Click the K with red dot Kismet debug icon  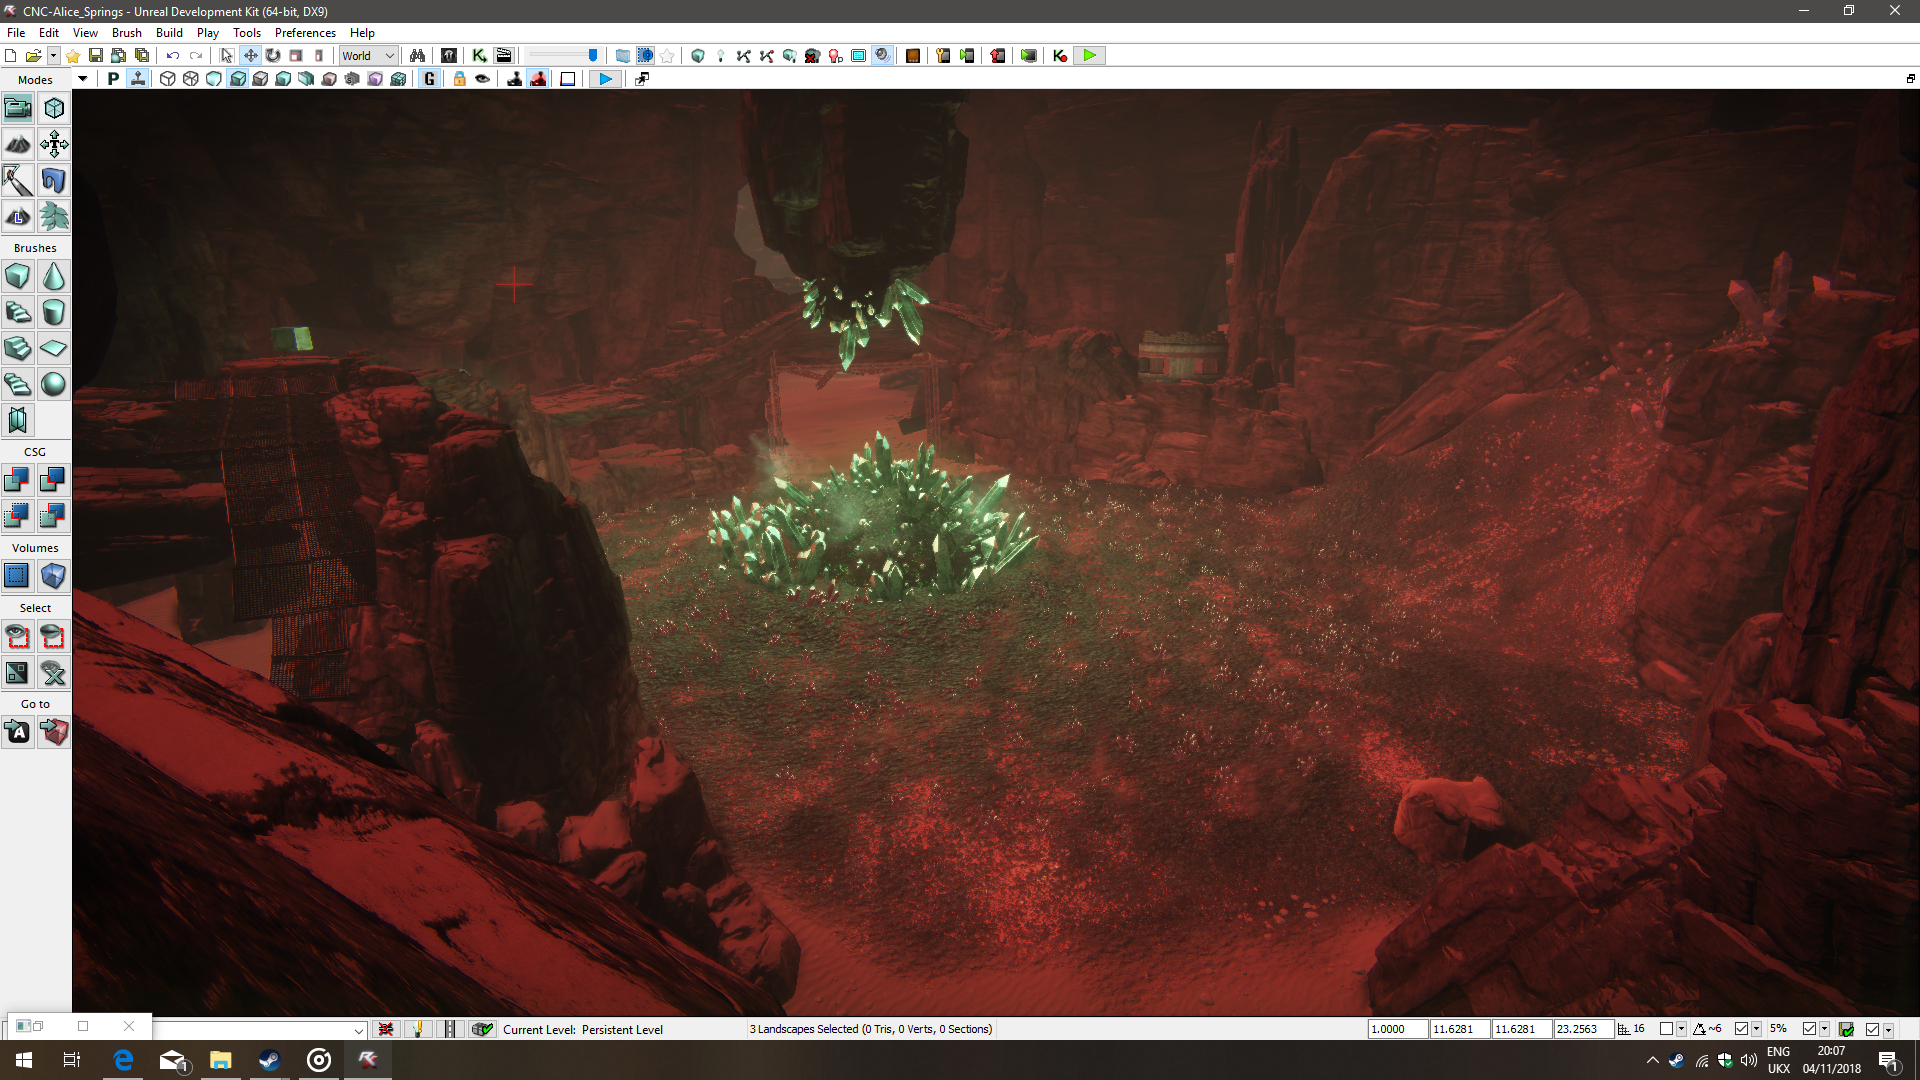click(1060, 56)
